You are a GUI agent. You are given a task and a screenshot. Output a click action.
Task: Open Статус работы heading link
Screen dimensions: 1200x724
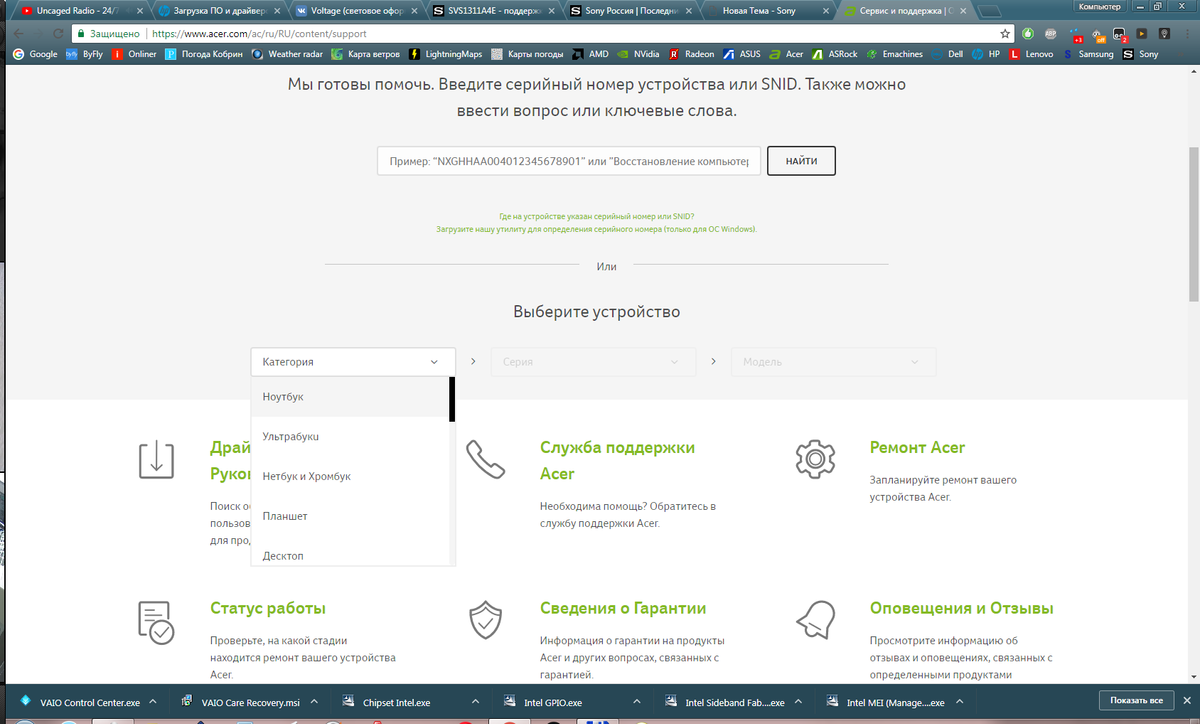268,608
